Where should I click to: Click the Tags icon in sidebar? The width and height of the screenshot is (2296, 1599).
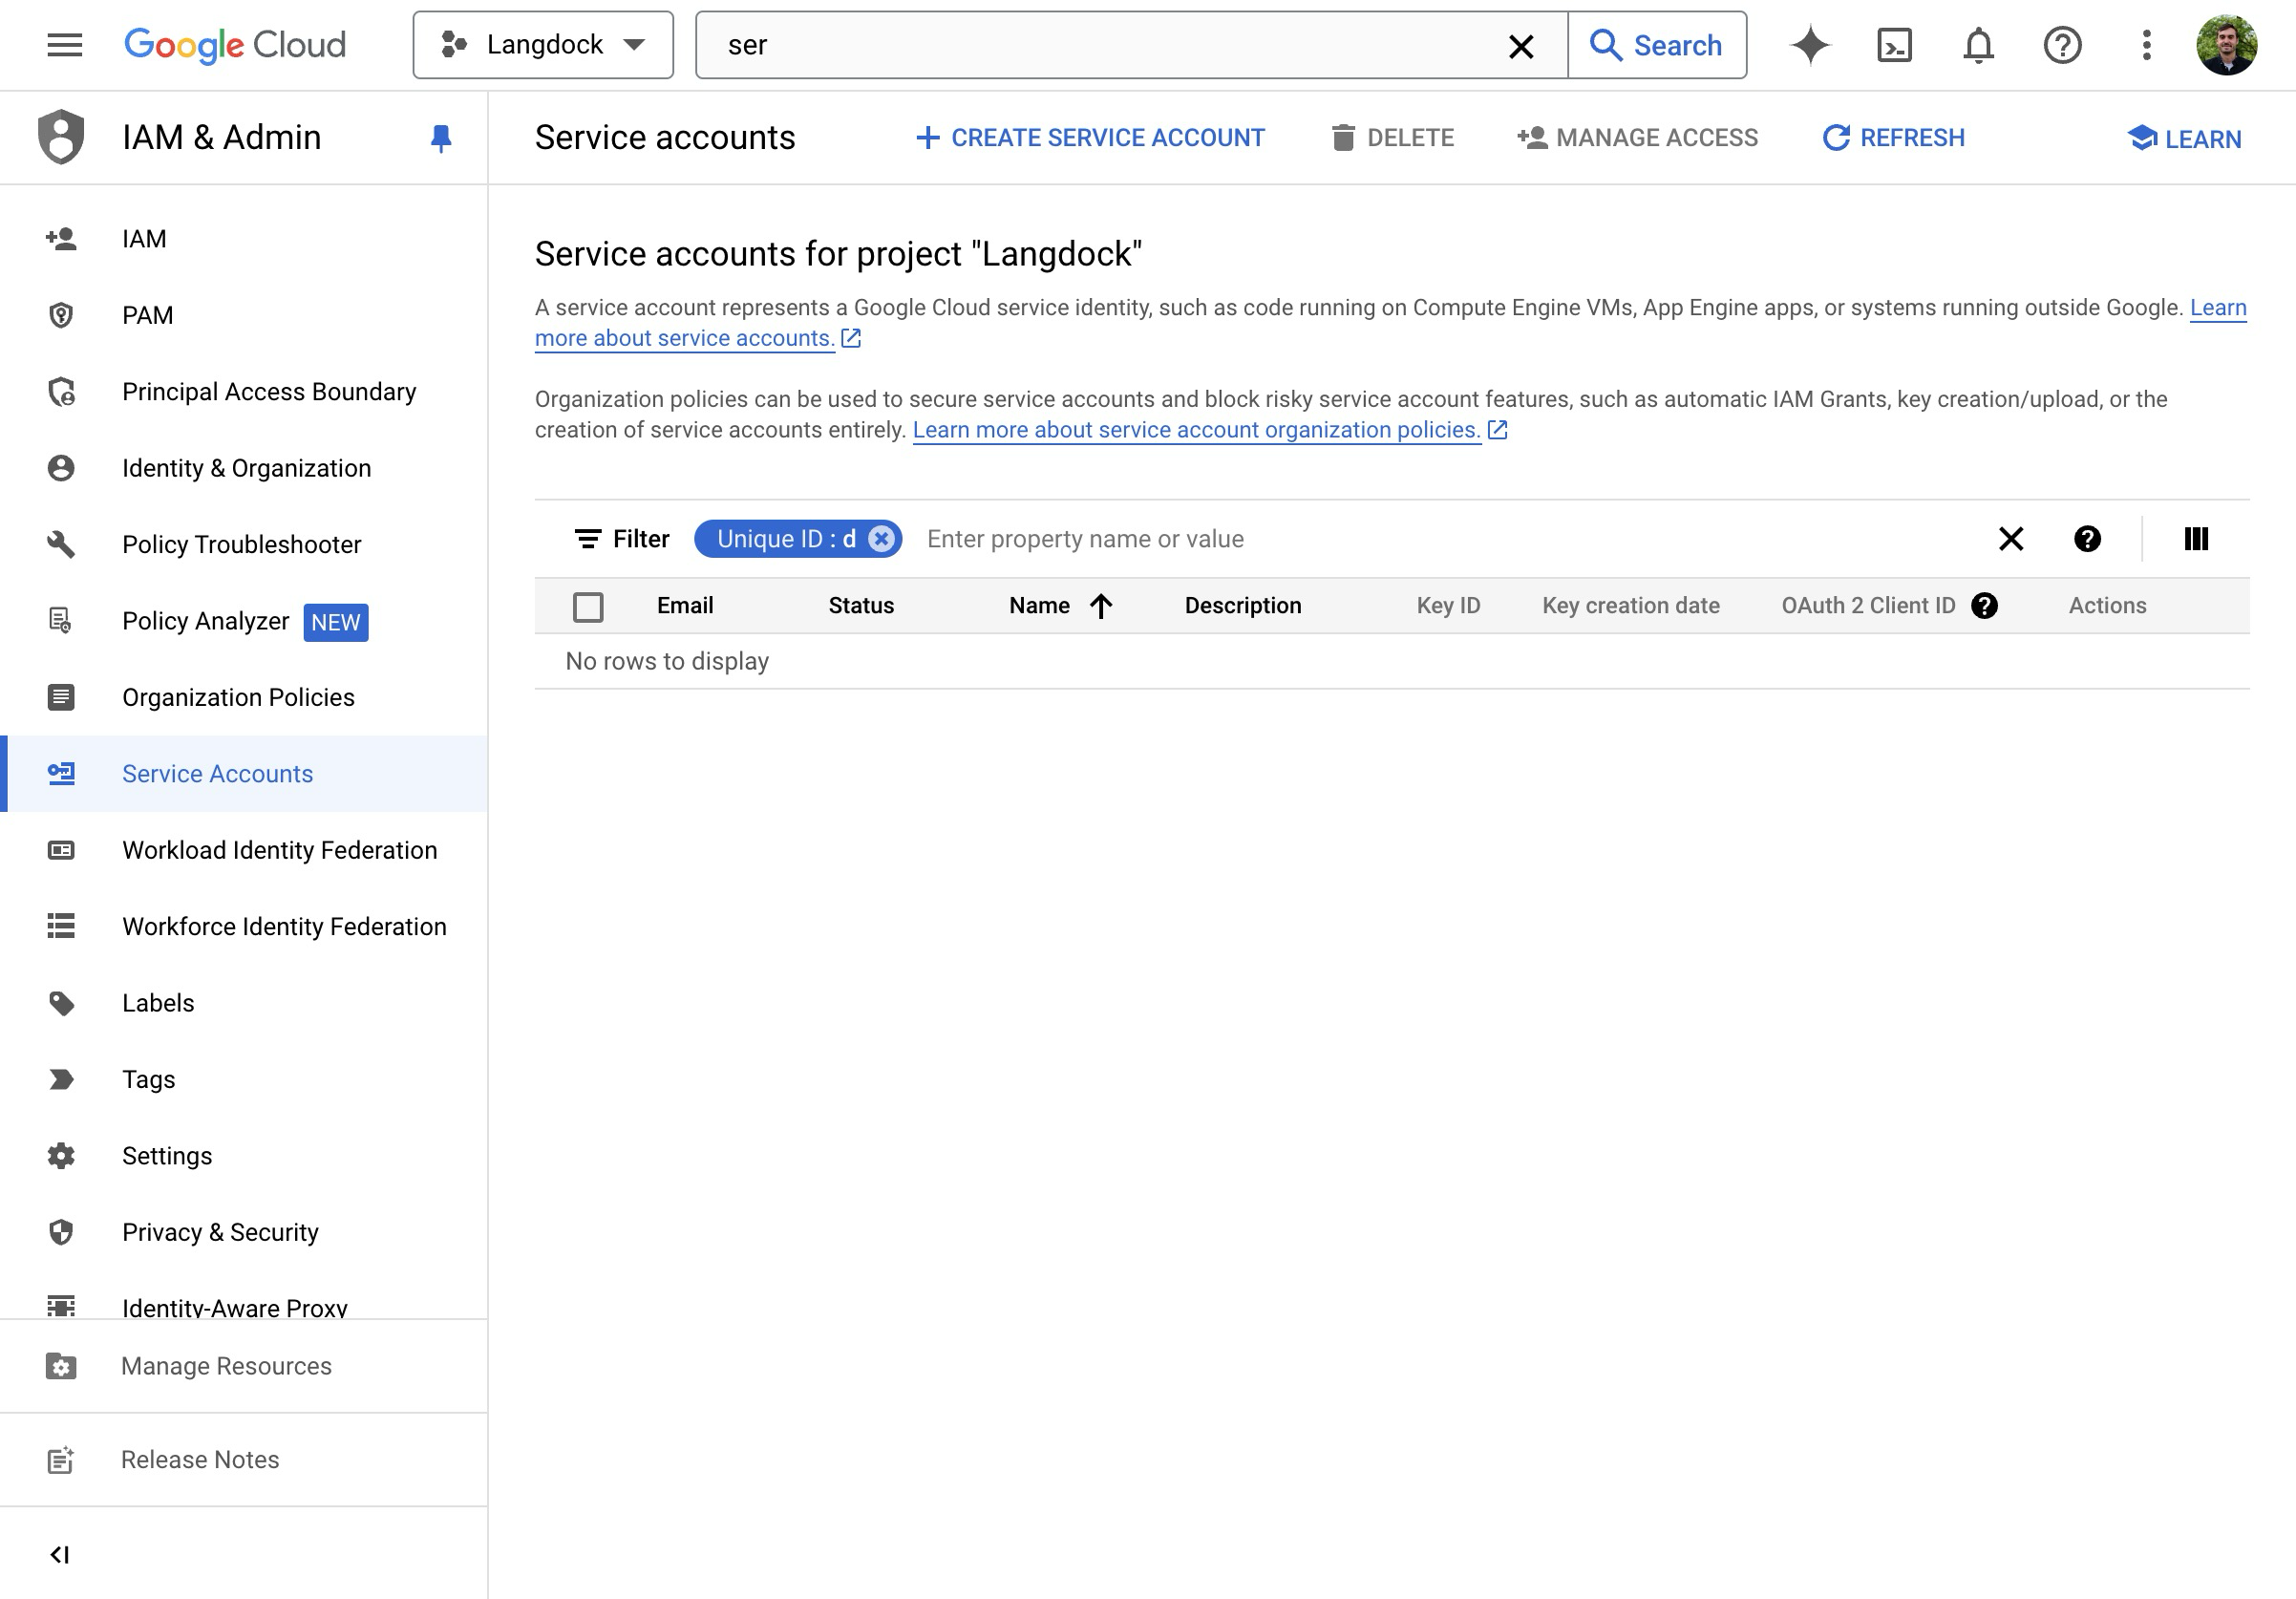pyautogui.click(x=61, y=1080)
